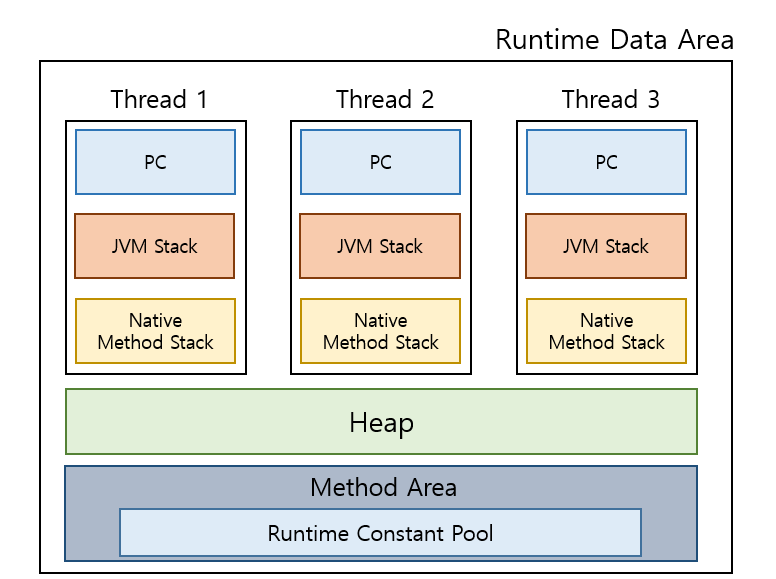Viewport: 776px width, 579px height.
Task: Click the green Heap block
Action: [382, 422]
